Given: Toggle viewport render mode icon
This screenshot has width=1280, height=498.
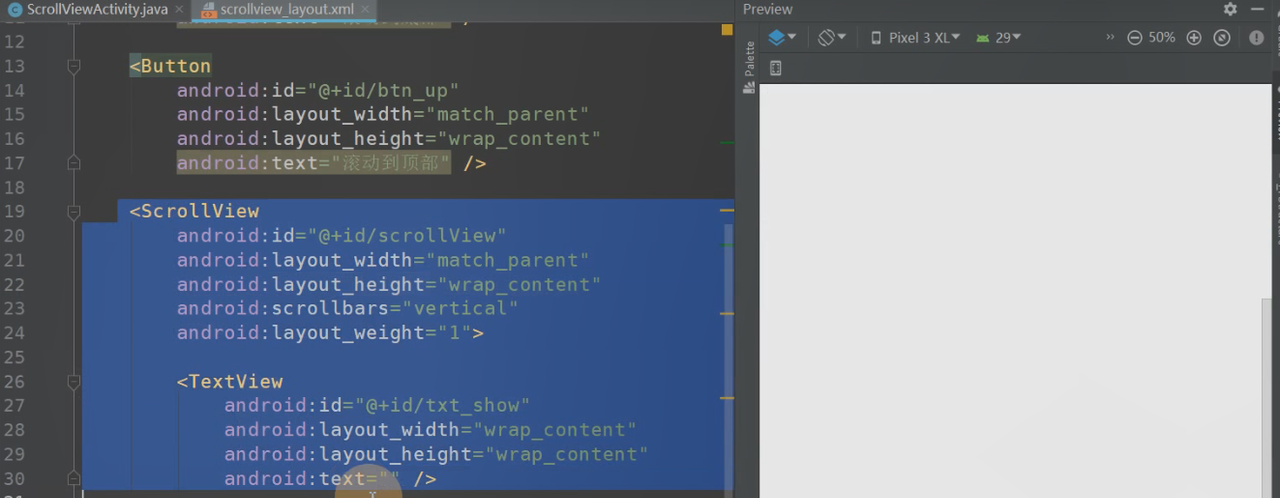Looking at the screenshot, I should coord(775,68).
